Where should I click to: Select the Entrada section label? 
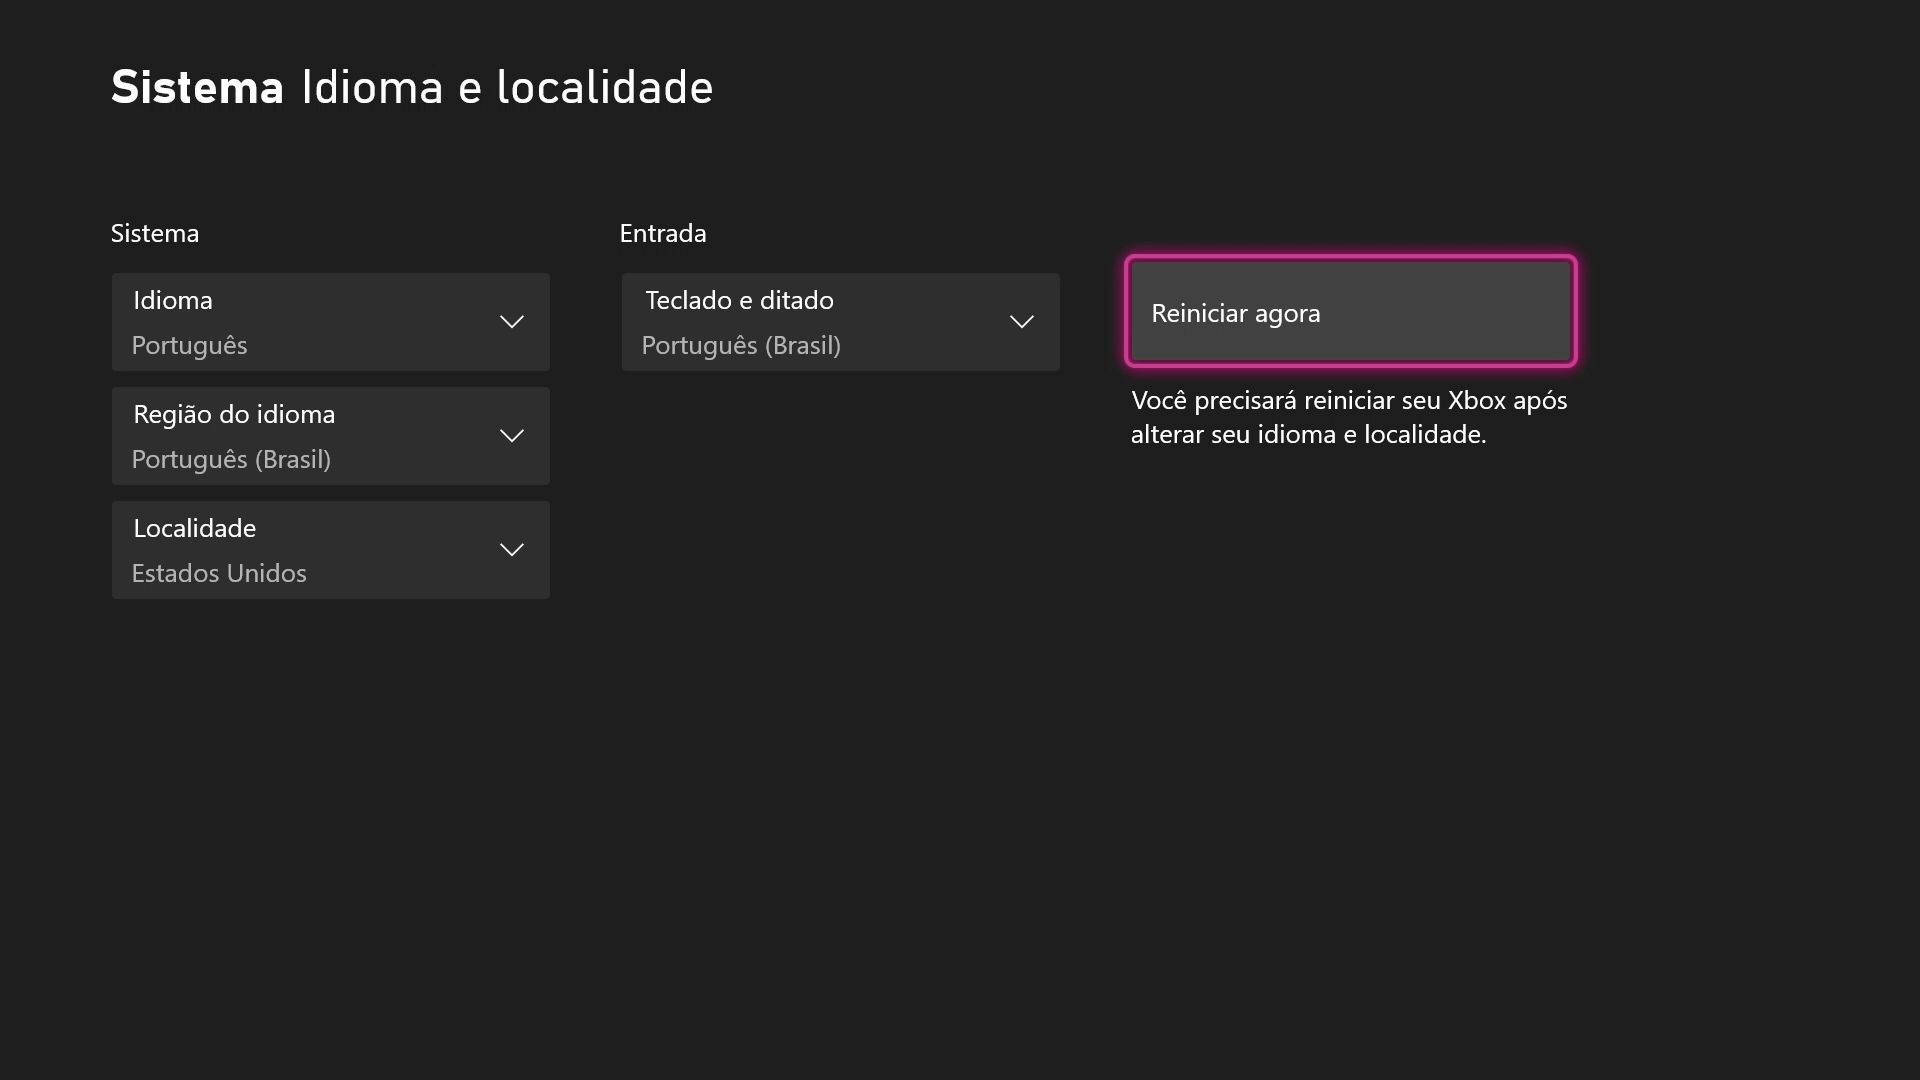click(x=663, y=234)
